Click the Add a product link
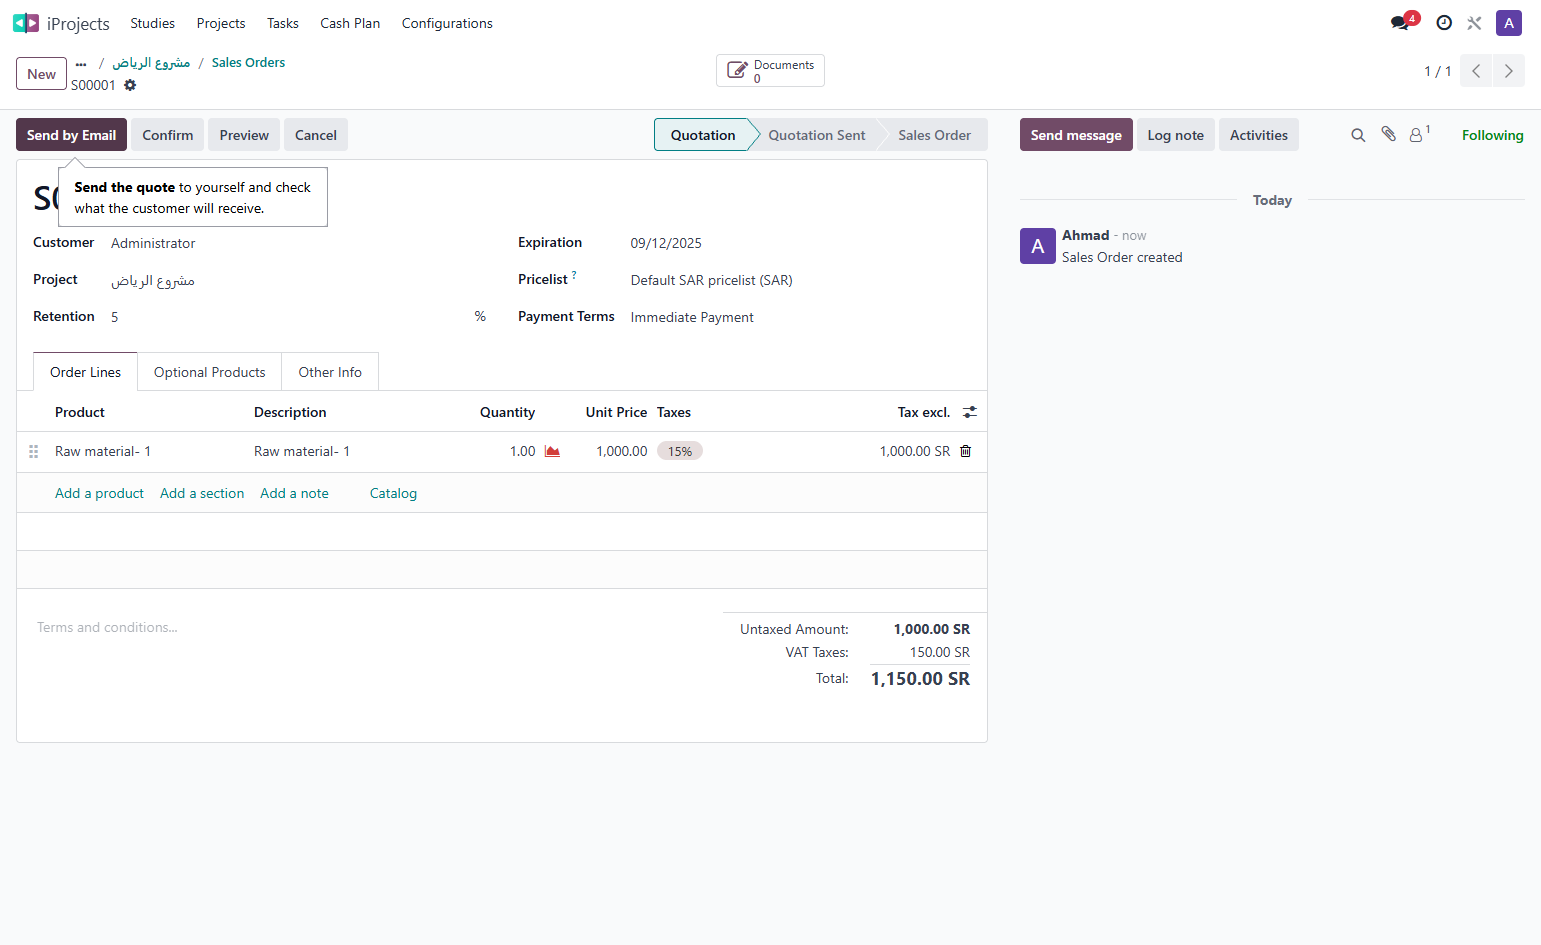Viewport: 1541px width, 945px height. pyautogui.click(x=99, y=493)
